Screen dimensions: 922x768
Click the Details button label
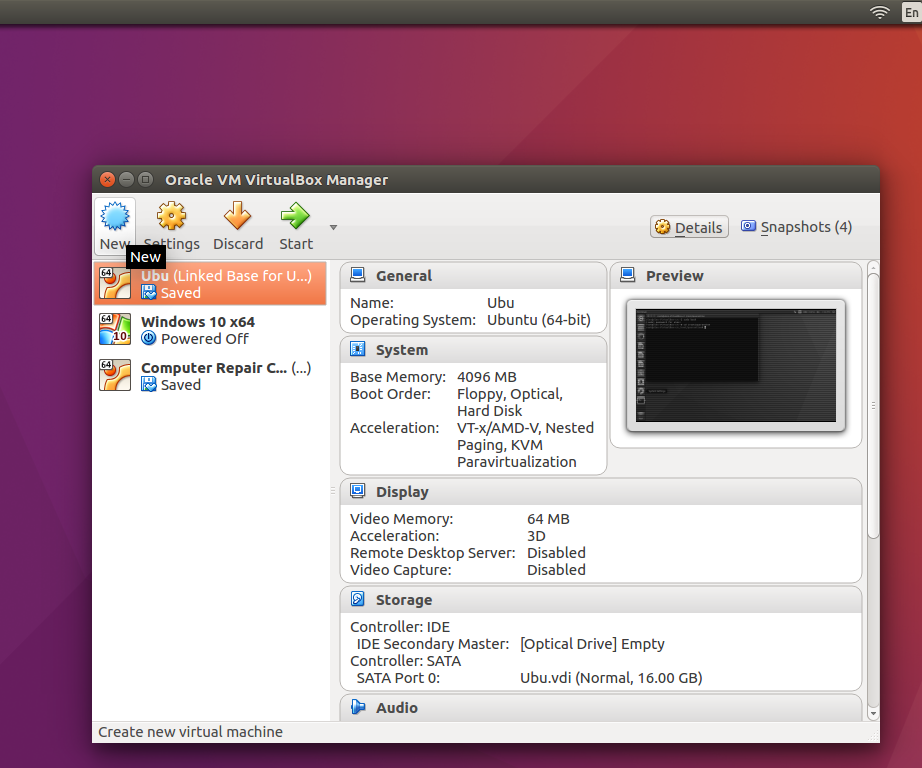click(698, 227)
